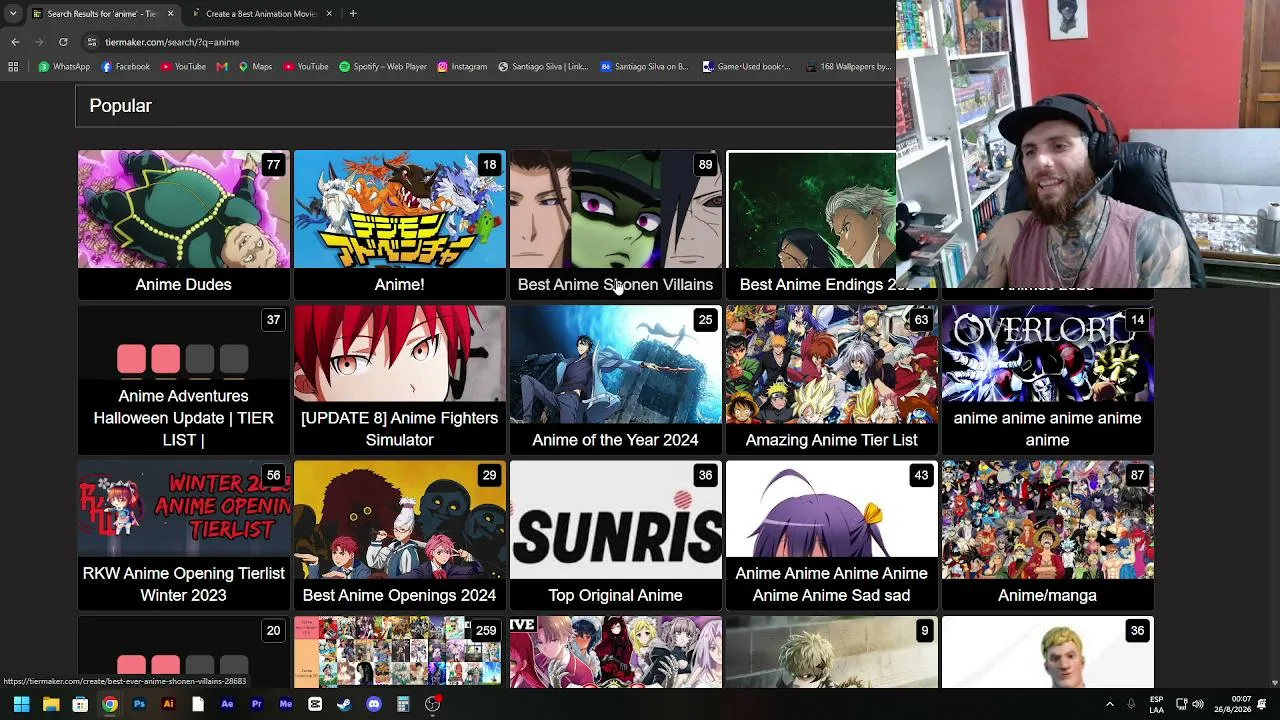Open 'RKW Anime Opening Tierlist Winter 2023'
1280x720 pixels.
point(184,535)
